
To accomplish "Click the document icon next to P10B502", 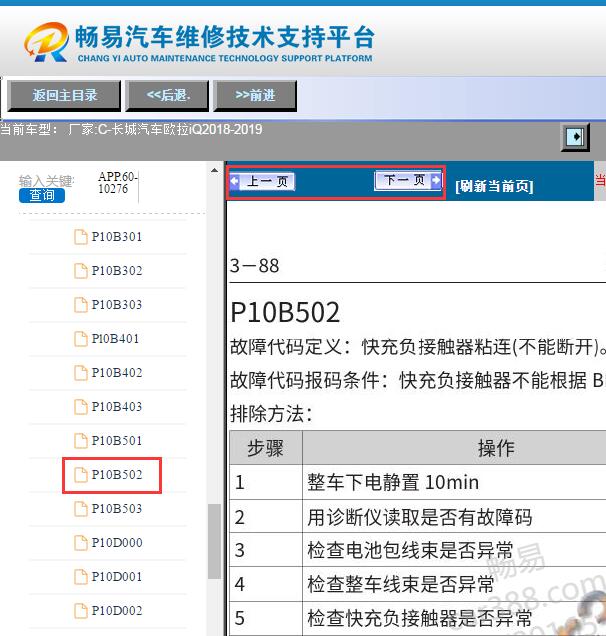I will point(81,475).
